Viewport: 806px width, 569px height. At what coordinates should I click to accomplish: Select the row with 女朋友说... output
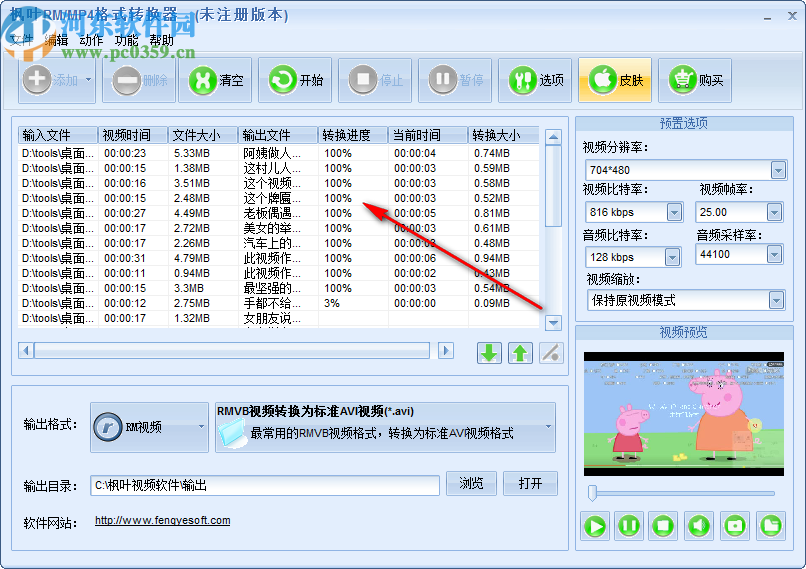click(x=279, y=318)
